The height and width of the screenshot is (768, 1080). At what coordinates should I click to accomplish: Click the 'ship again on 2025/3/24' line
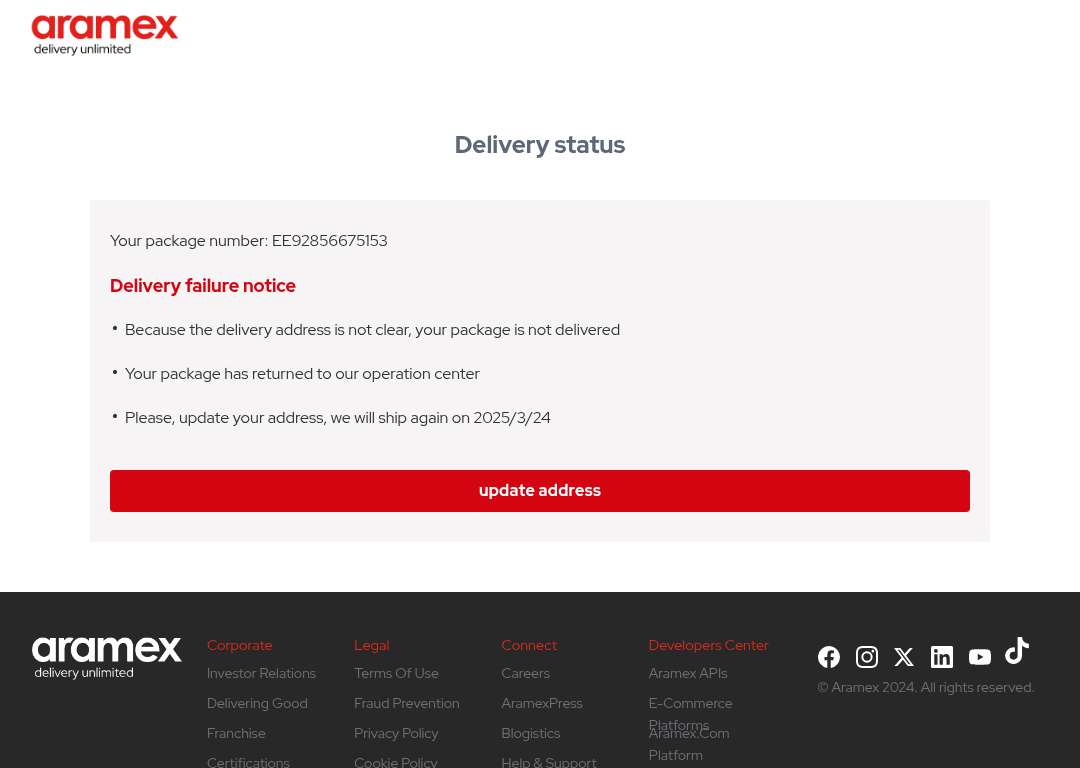coord(338,418)
